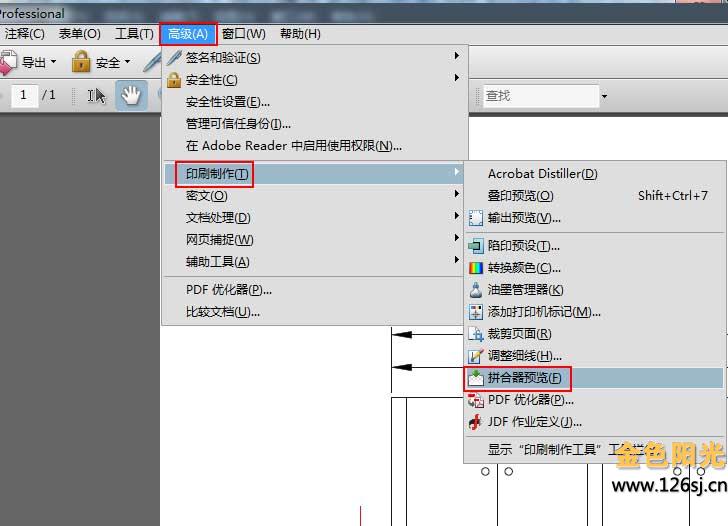Expand the 文档处理(D) submenu
This screenshot has height=526, width=728.
click(315, 218)
